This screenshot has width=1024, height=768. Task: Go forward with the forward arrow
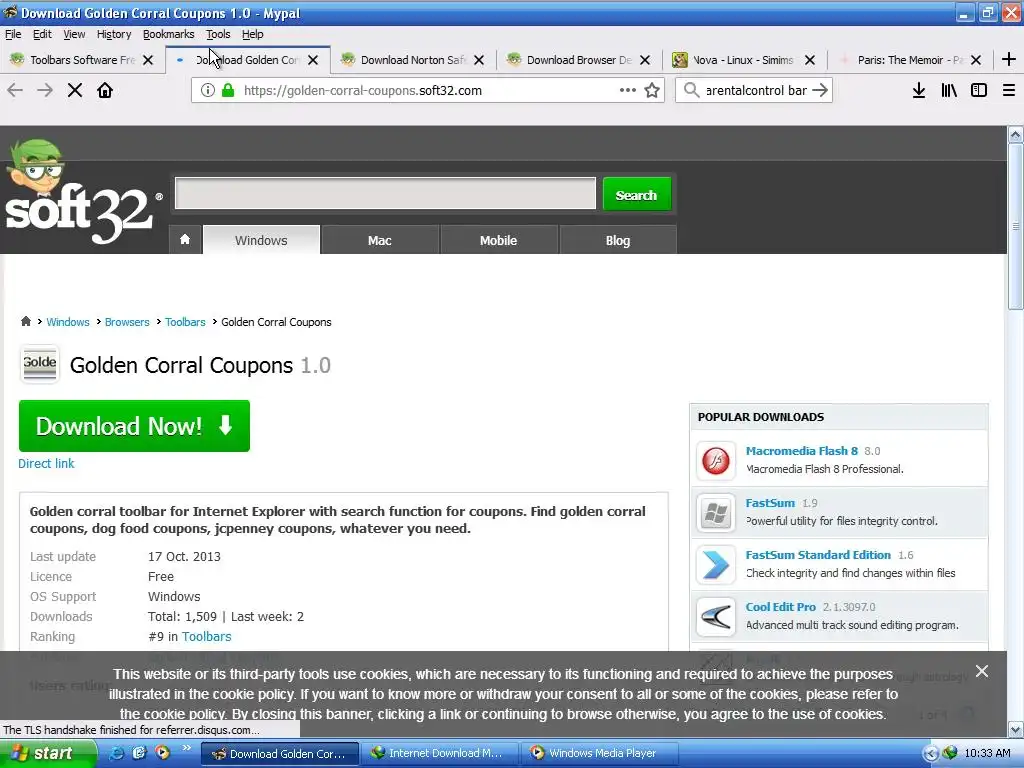(x=45, y=90)
